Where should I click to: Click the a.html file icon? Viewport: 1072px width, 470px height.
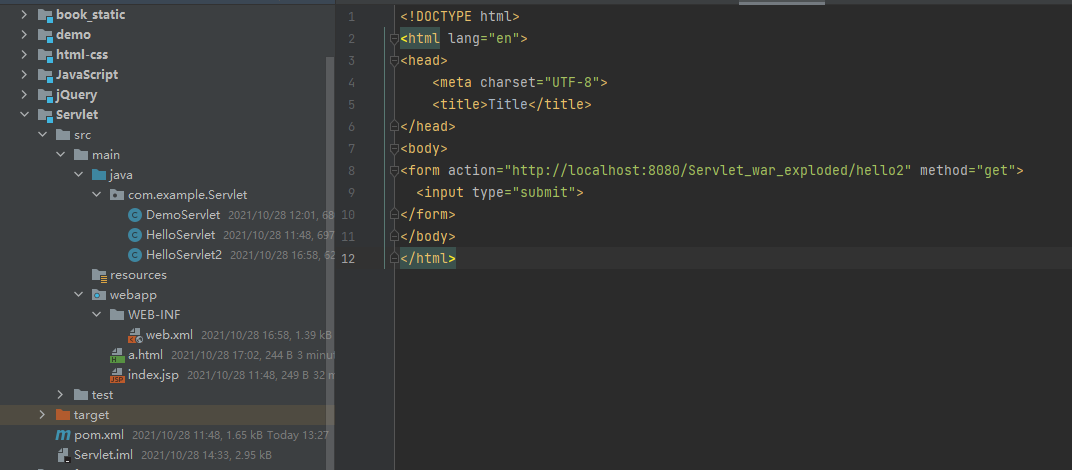click(x=117, y=355)
